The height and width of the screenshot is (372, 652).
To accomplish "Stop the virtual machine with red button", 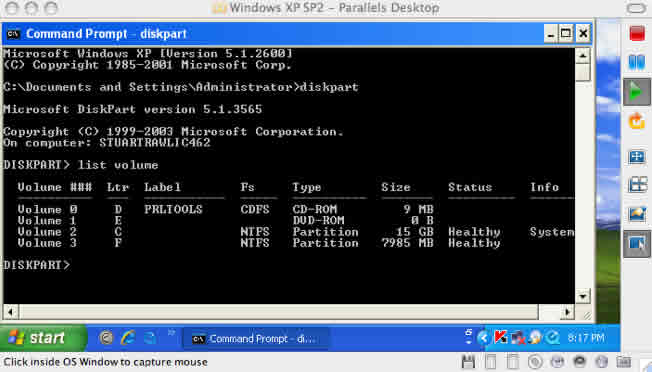I will (x=637, y=34).
